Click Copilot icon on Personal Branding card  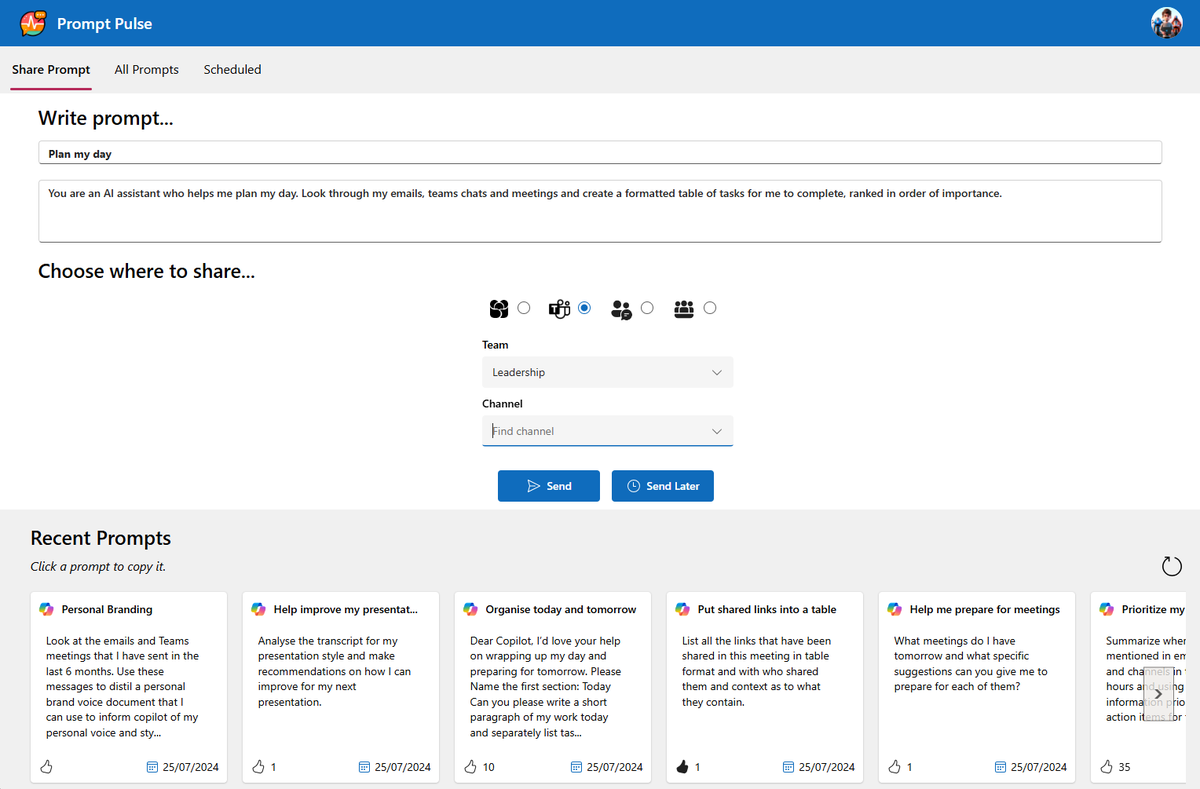(x=46, y=609)
